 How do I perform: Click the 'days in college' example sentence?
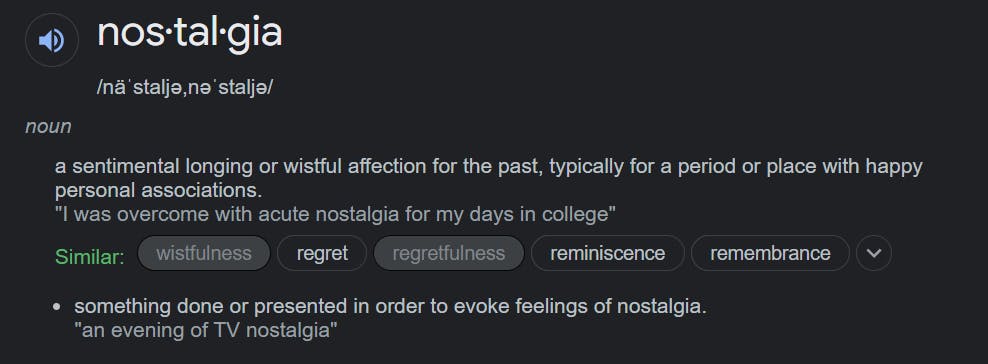(335, 214)
